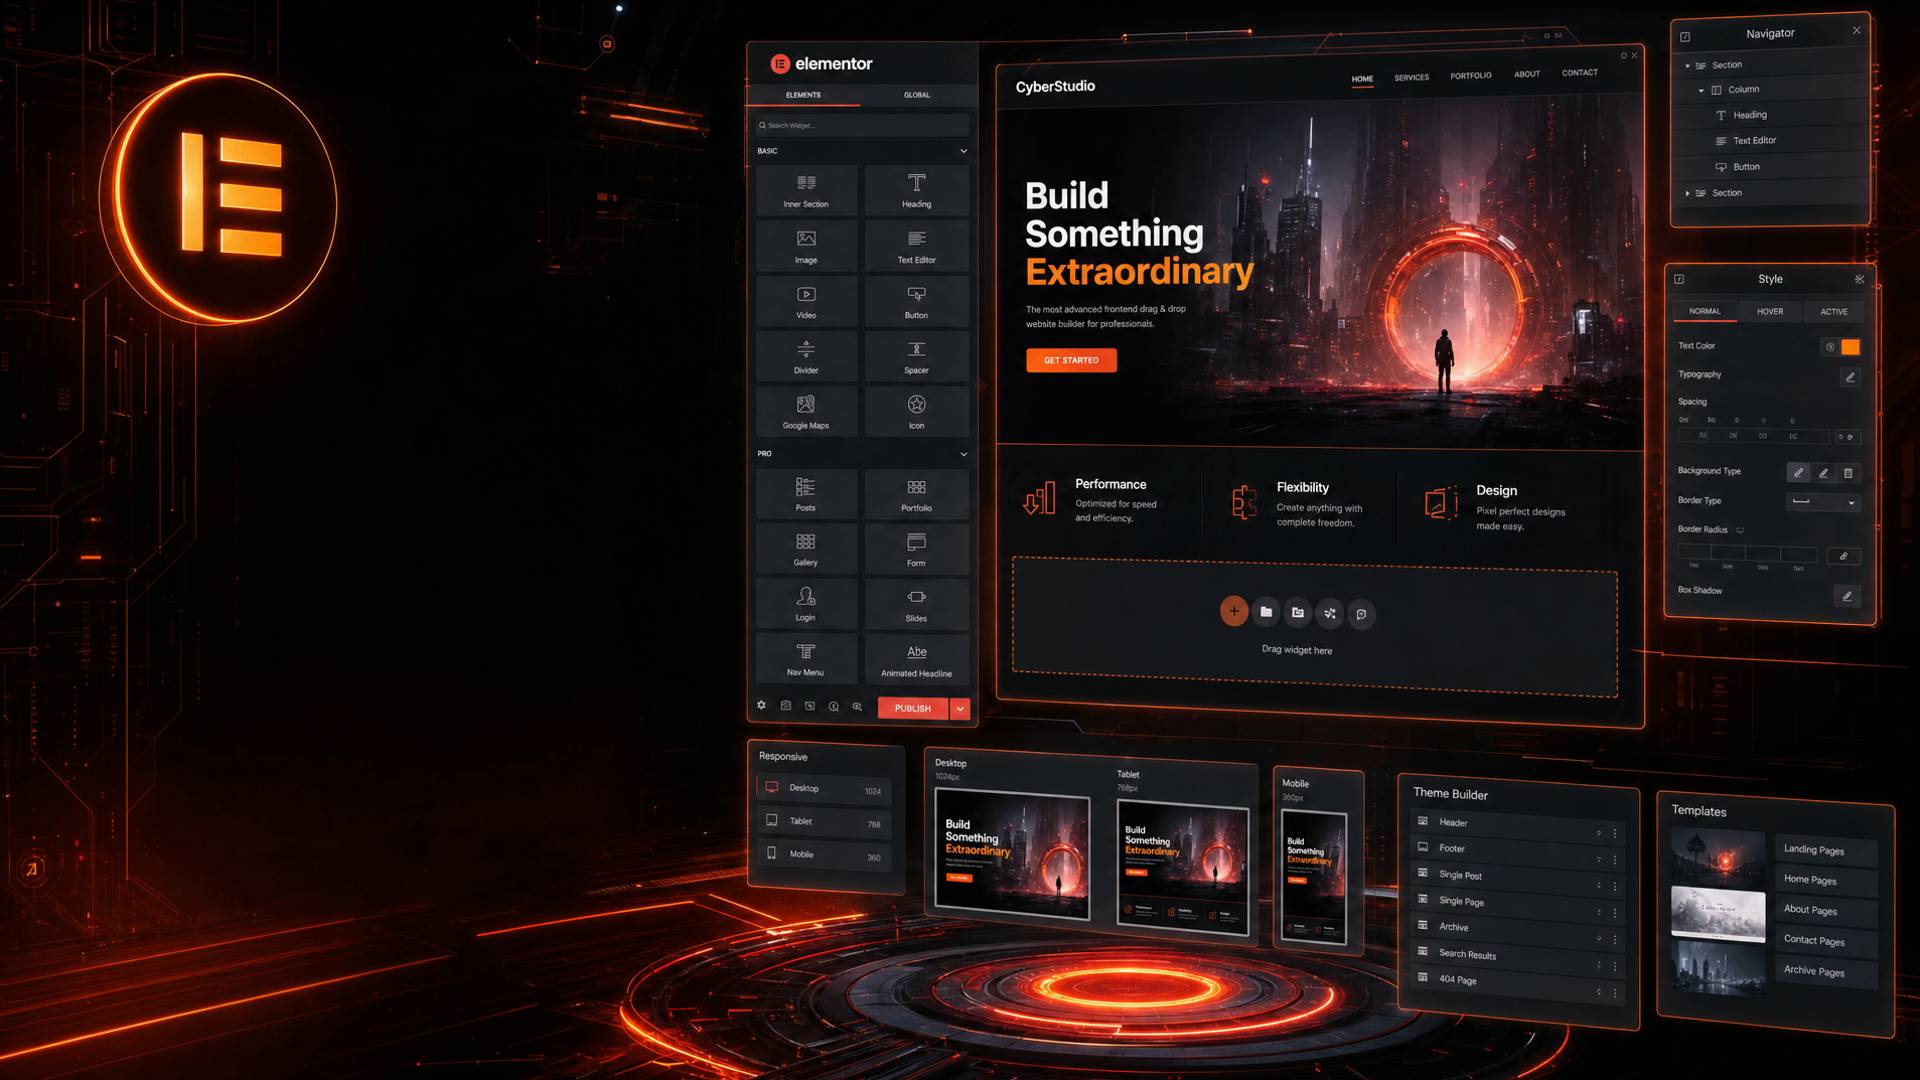Select the Animated Headline widget
The image size is (1920, 1080).
(916, 659)
